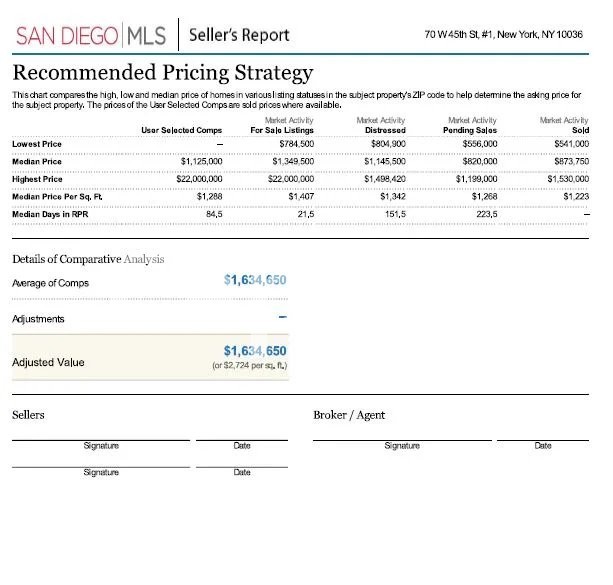Select the Adjusted Value $1,634,650 amount
613x585 pixels.
coord(255,350)
